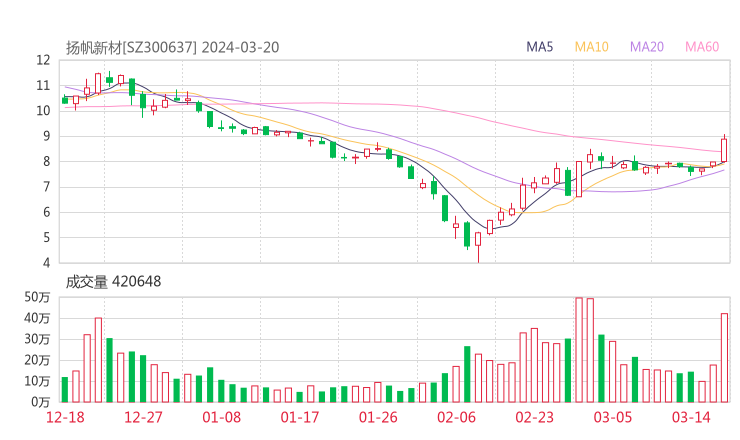
Task: Click the 03-14 date axis label
Action: click(x=691, y=417)
